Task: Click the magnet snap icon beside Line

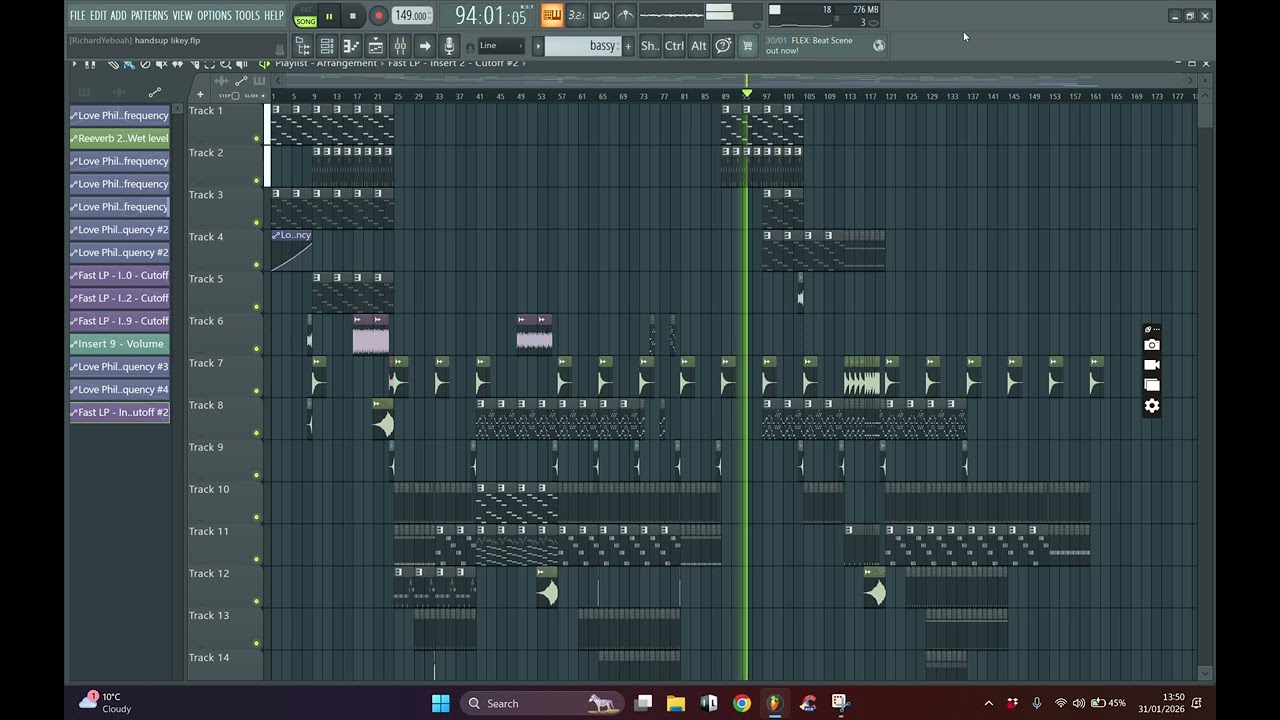Action: coord(470,47)
